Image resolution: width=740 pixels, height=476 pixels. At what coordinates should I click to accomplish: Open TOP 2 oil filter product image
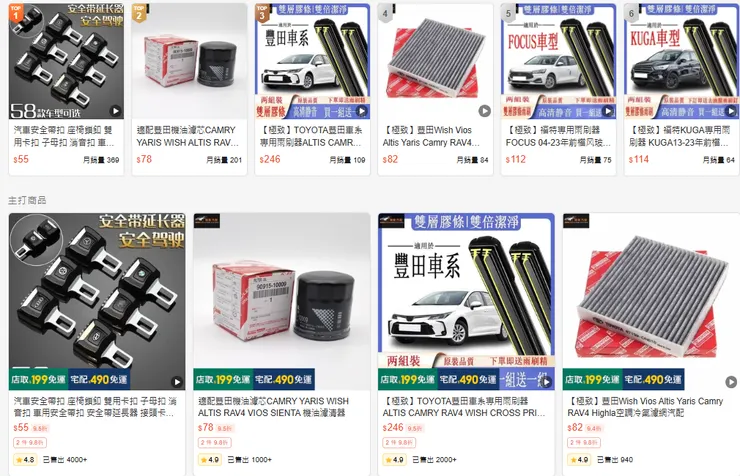click(x=189, y=61)
